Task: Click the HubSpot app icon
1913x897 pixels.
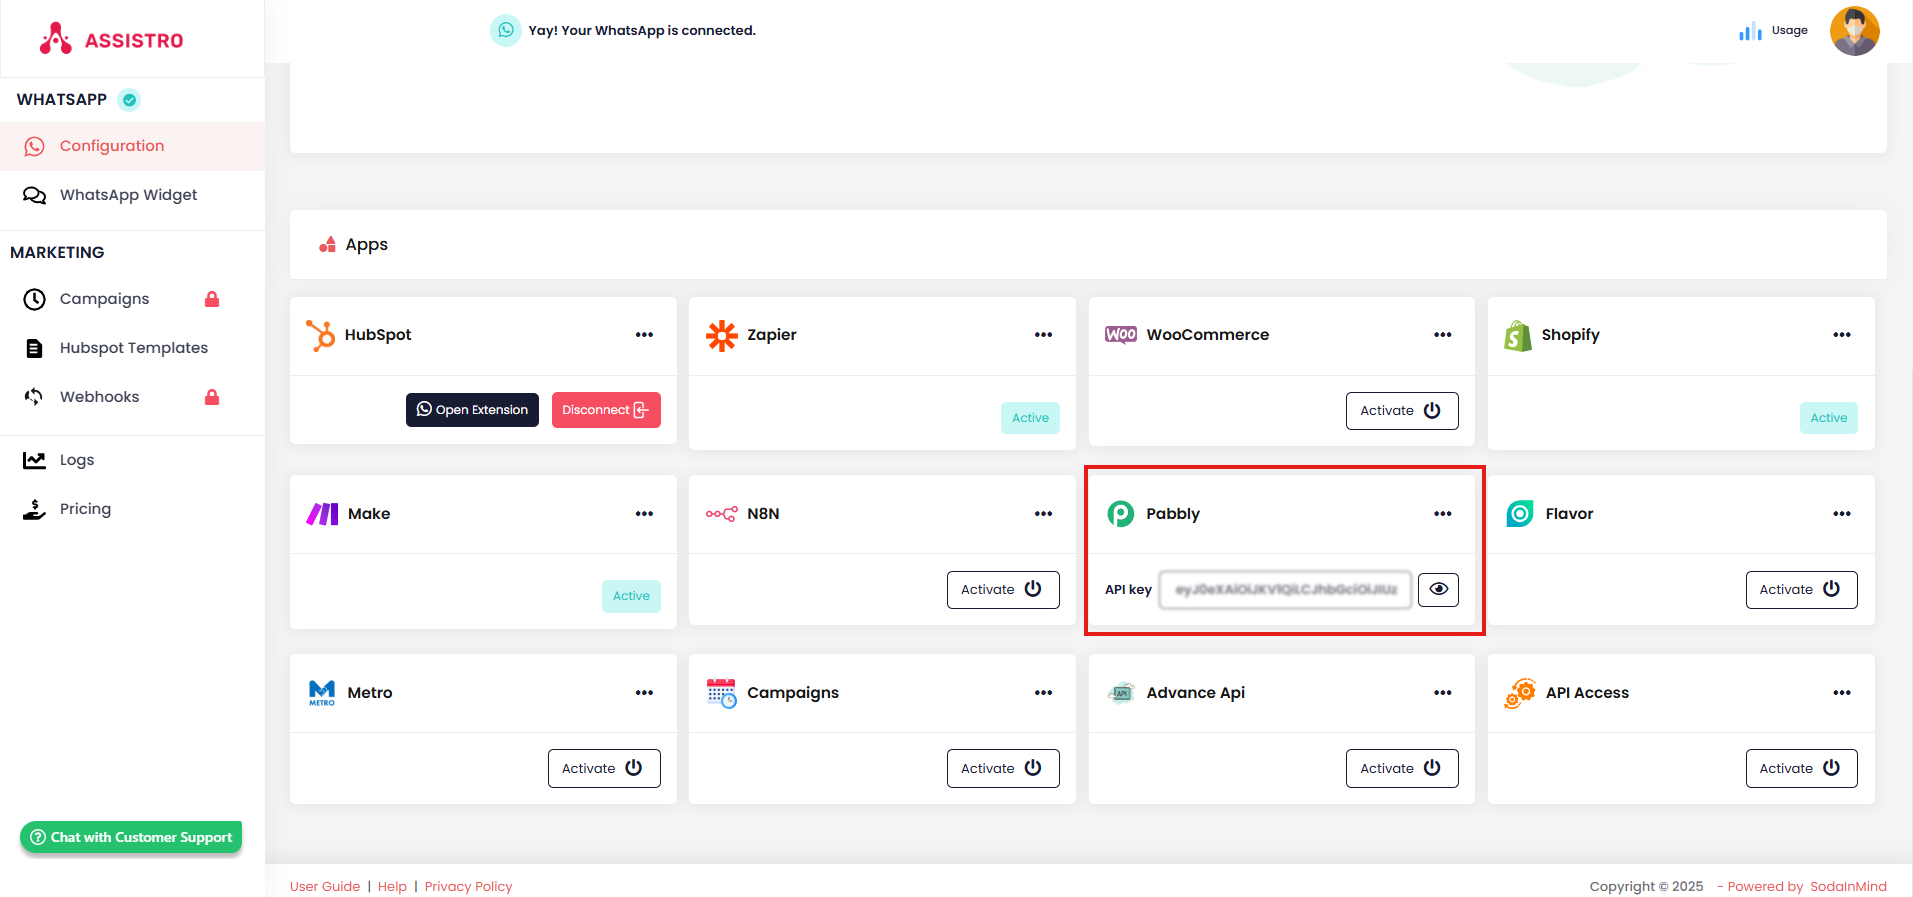Action: (321, 335)
